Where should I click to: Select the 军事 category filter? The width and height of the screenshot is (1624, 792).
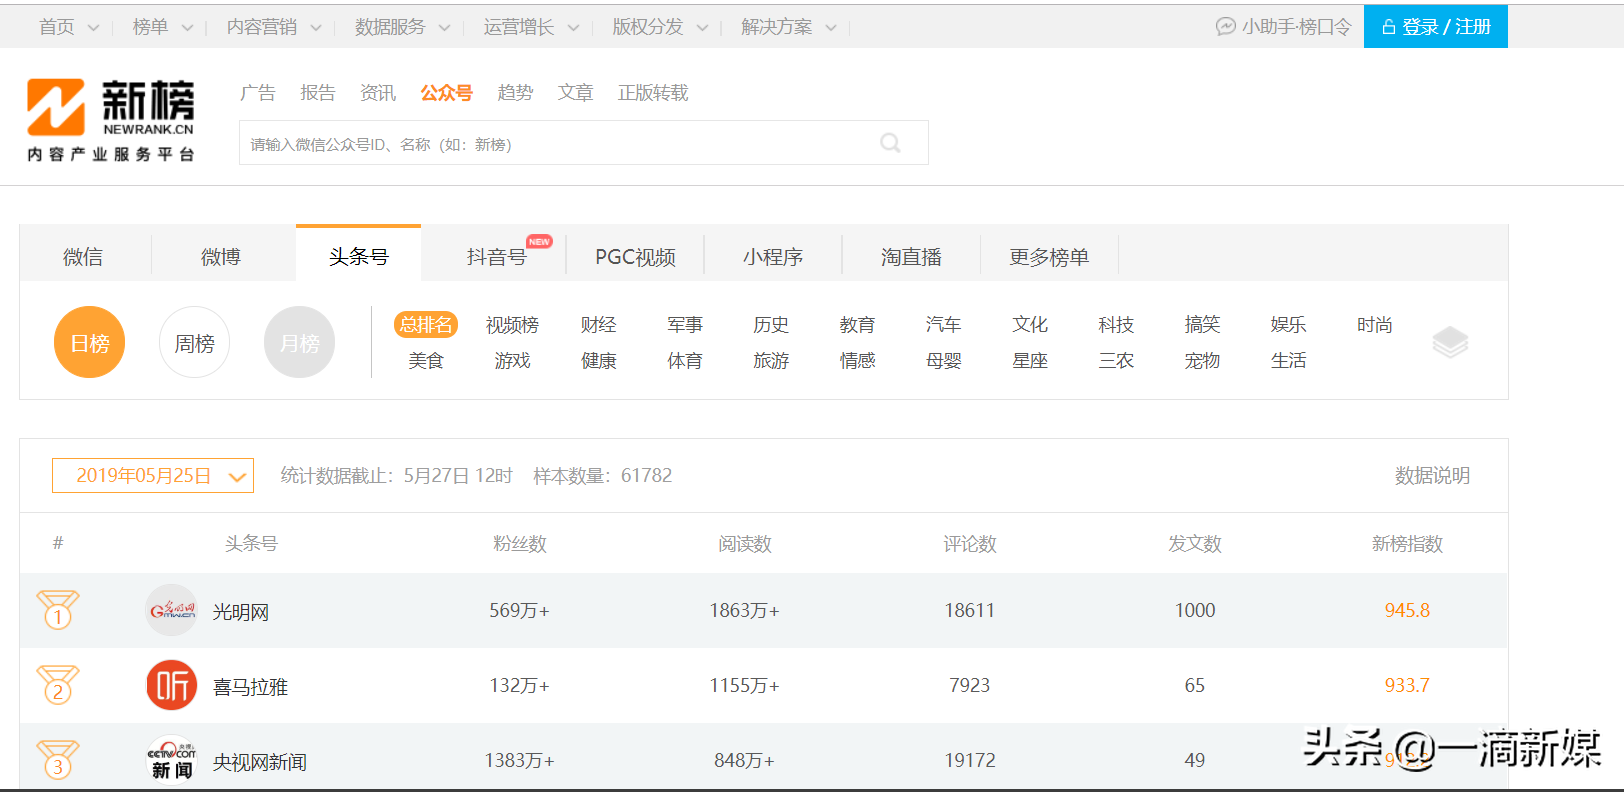coord(685,325)
